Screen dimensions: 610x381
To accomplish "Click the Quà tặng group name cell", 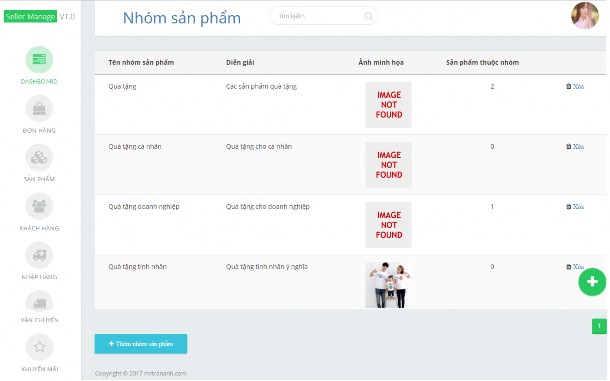I will (x=122, y=86).
